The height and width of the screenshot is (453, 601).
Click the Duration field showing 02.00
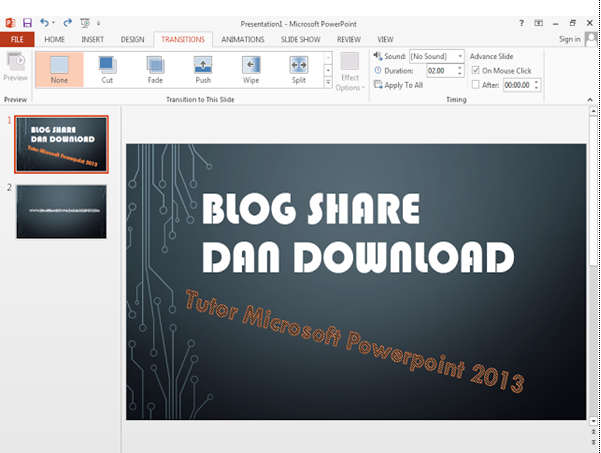point(441,71)
